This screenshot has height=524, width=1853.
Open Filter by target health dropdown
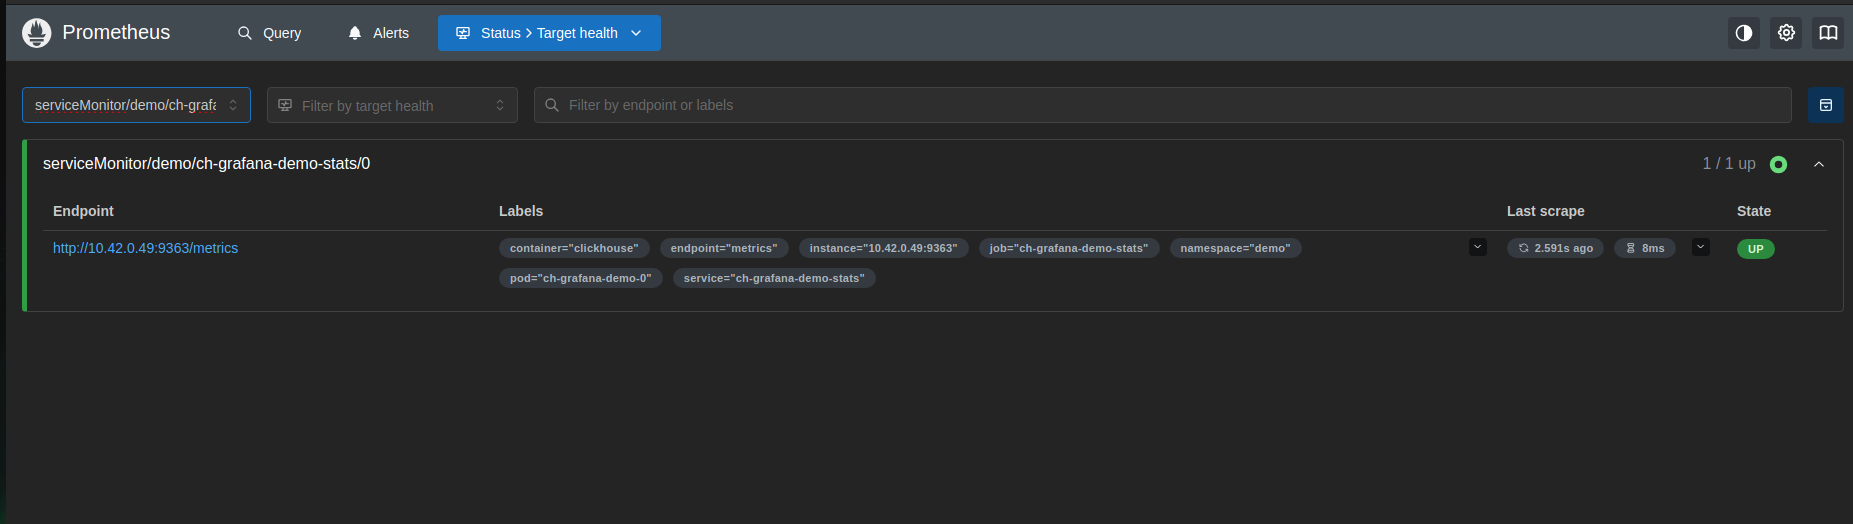392,105
